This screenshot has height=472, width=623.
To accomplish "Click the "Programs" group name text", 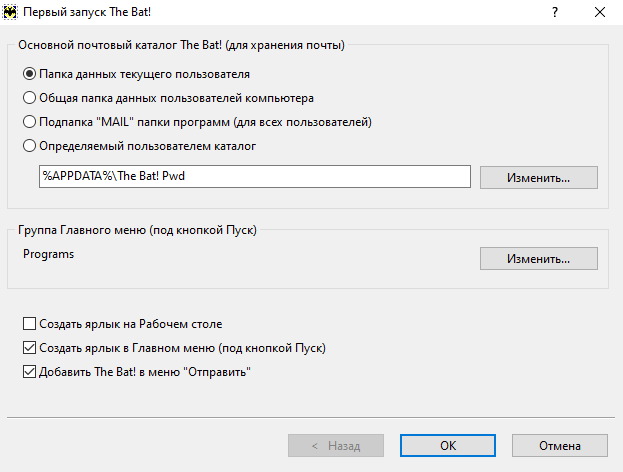I will coord(48,254).
